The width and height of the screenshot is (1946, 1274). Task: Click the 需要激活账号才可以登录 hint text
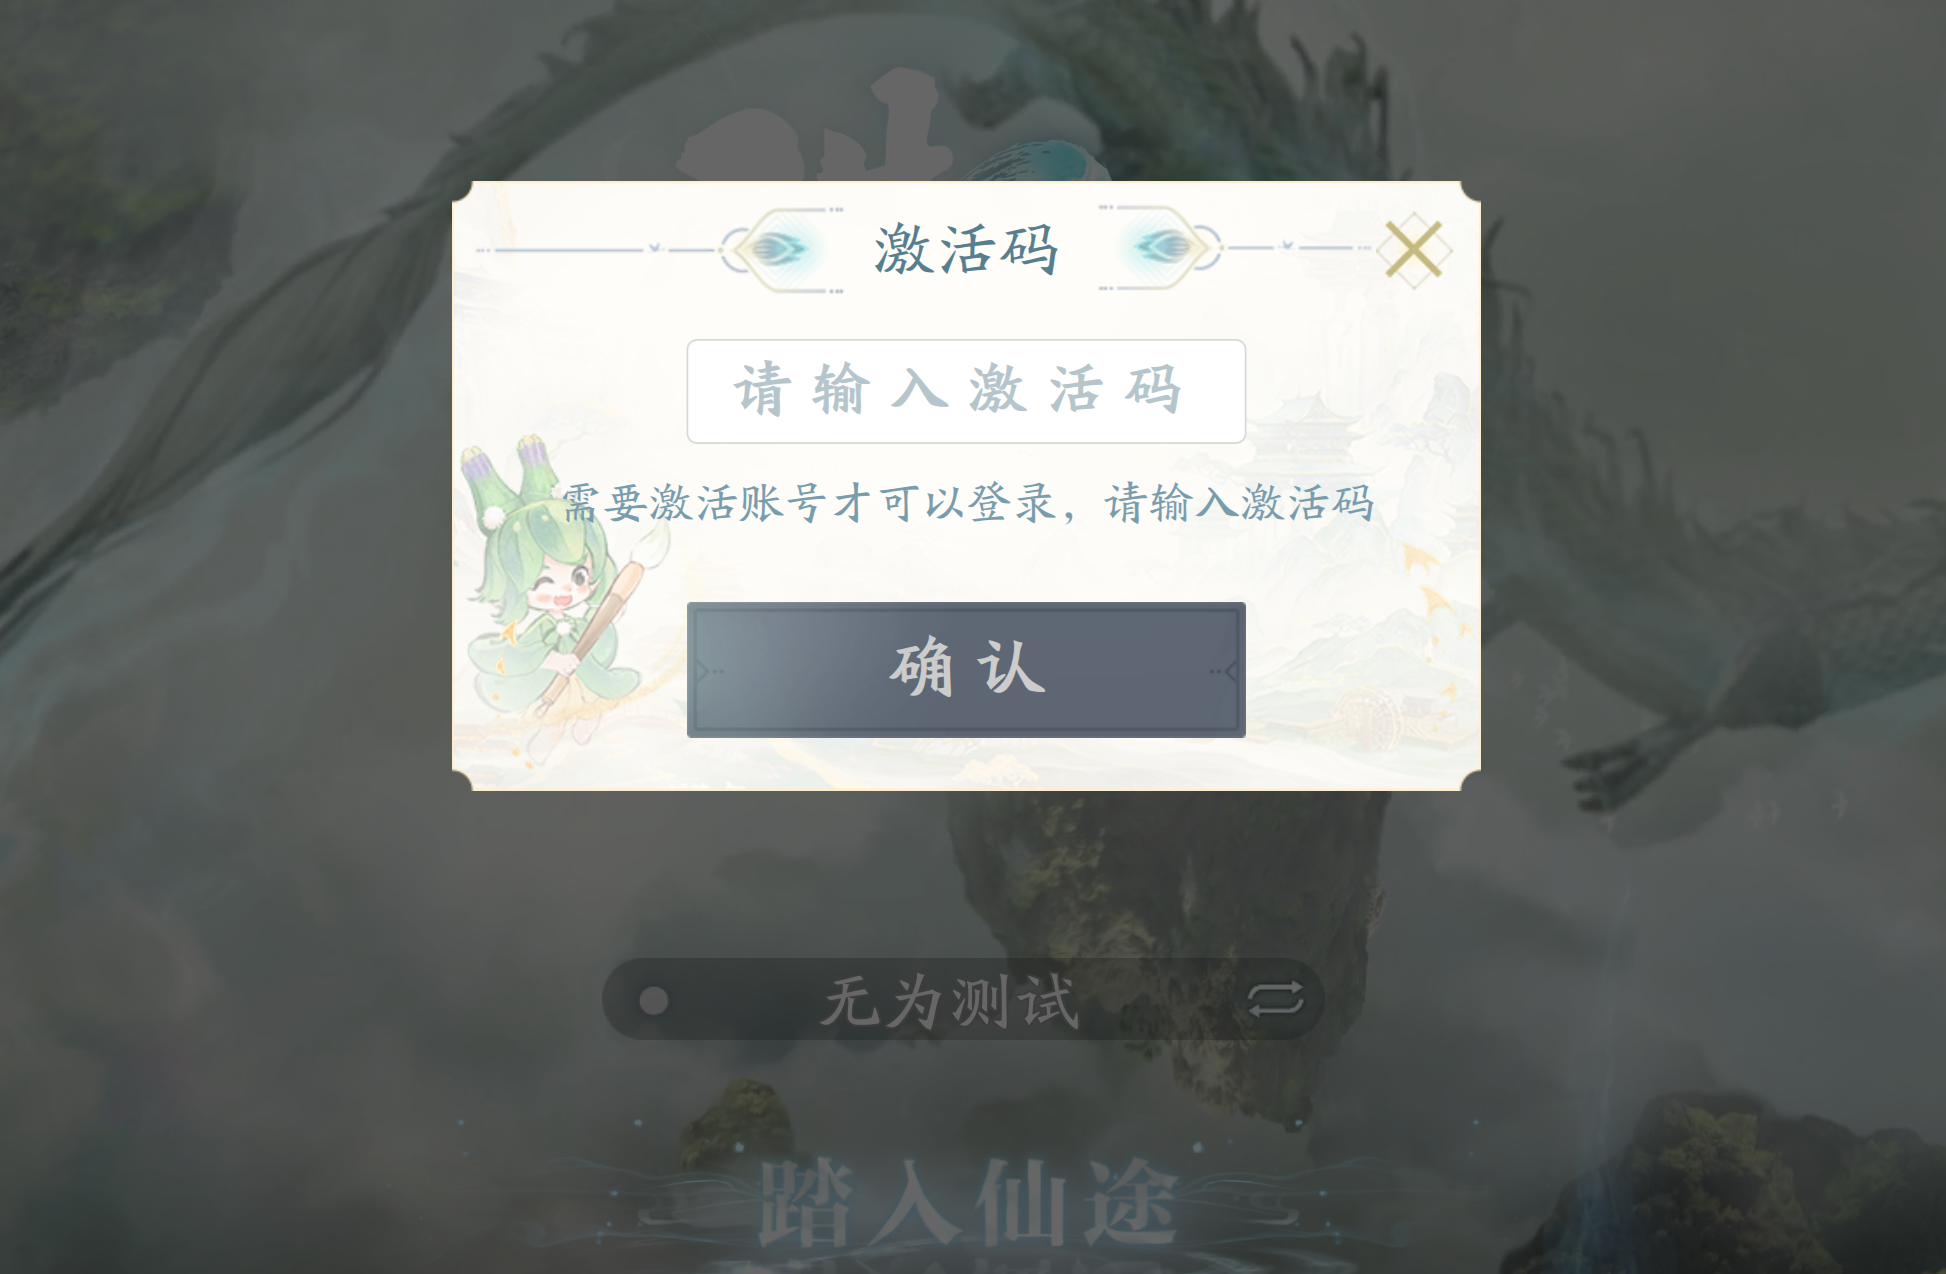pyautogui.click(x=808, y=502)
